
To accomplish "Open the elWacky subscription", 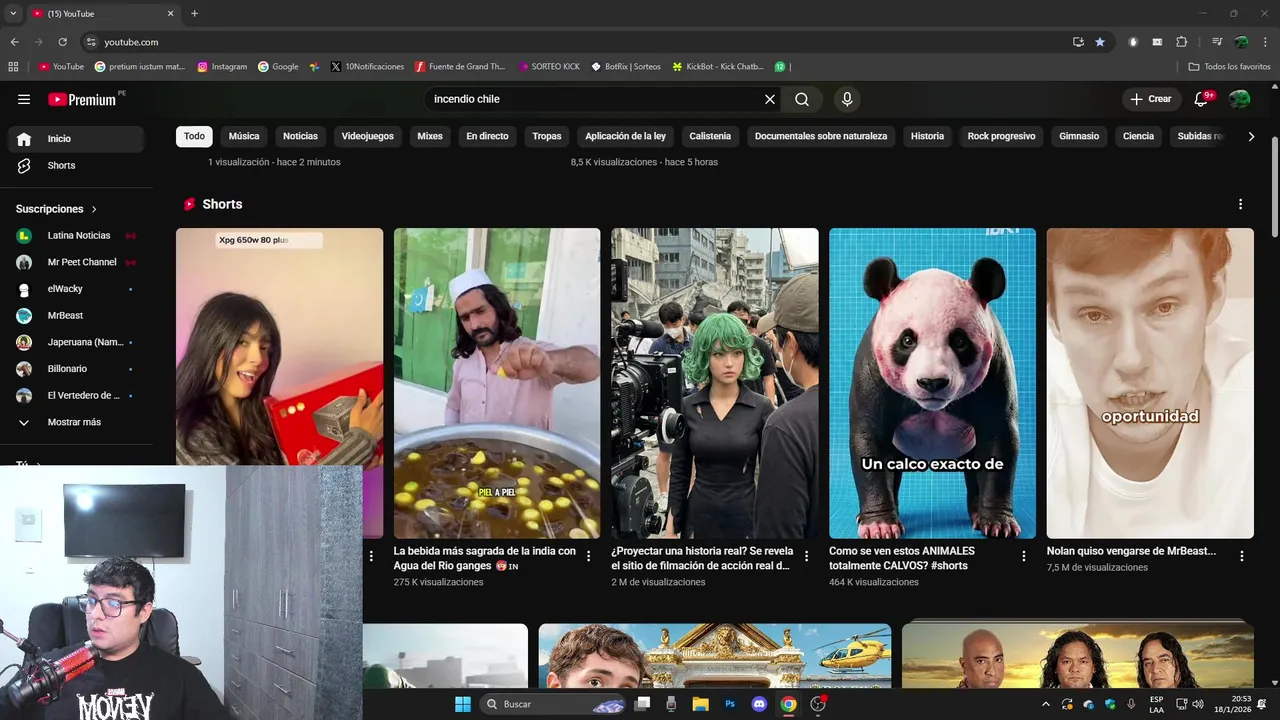I will [76, 289].
